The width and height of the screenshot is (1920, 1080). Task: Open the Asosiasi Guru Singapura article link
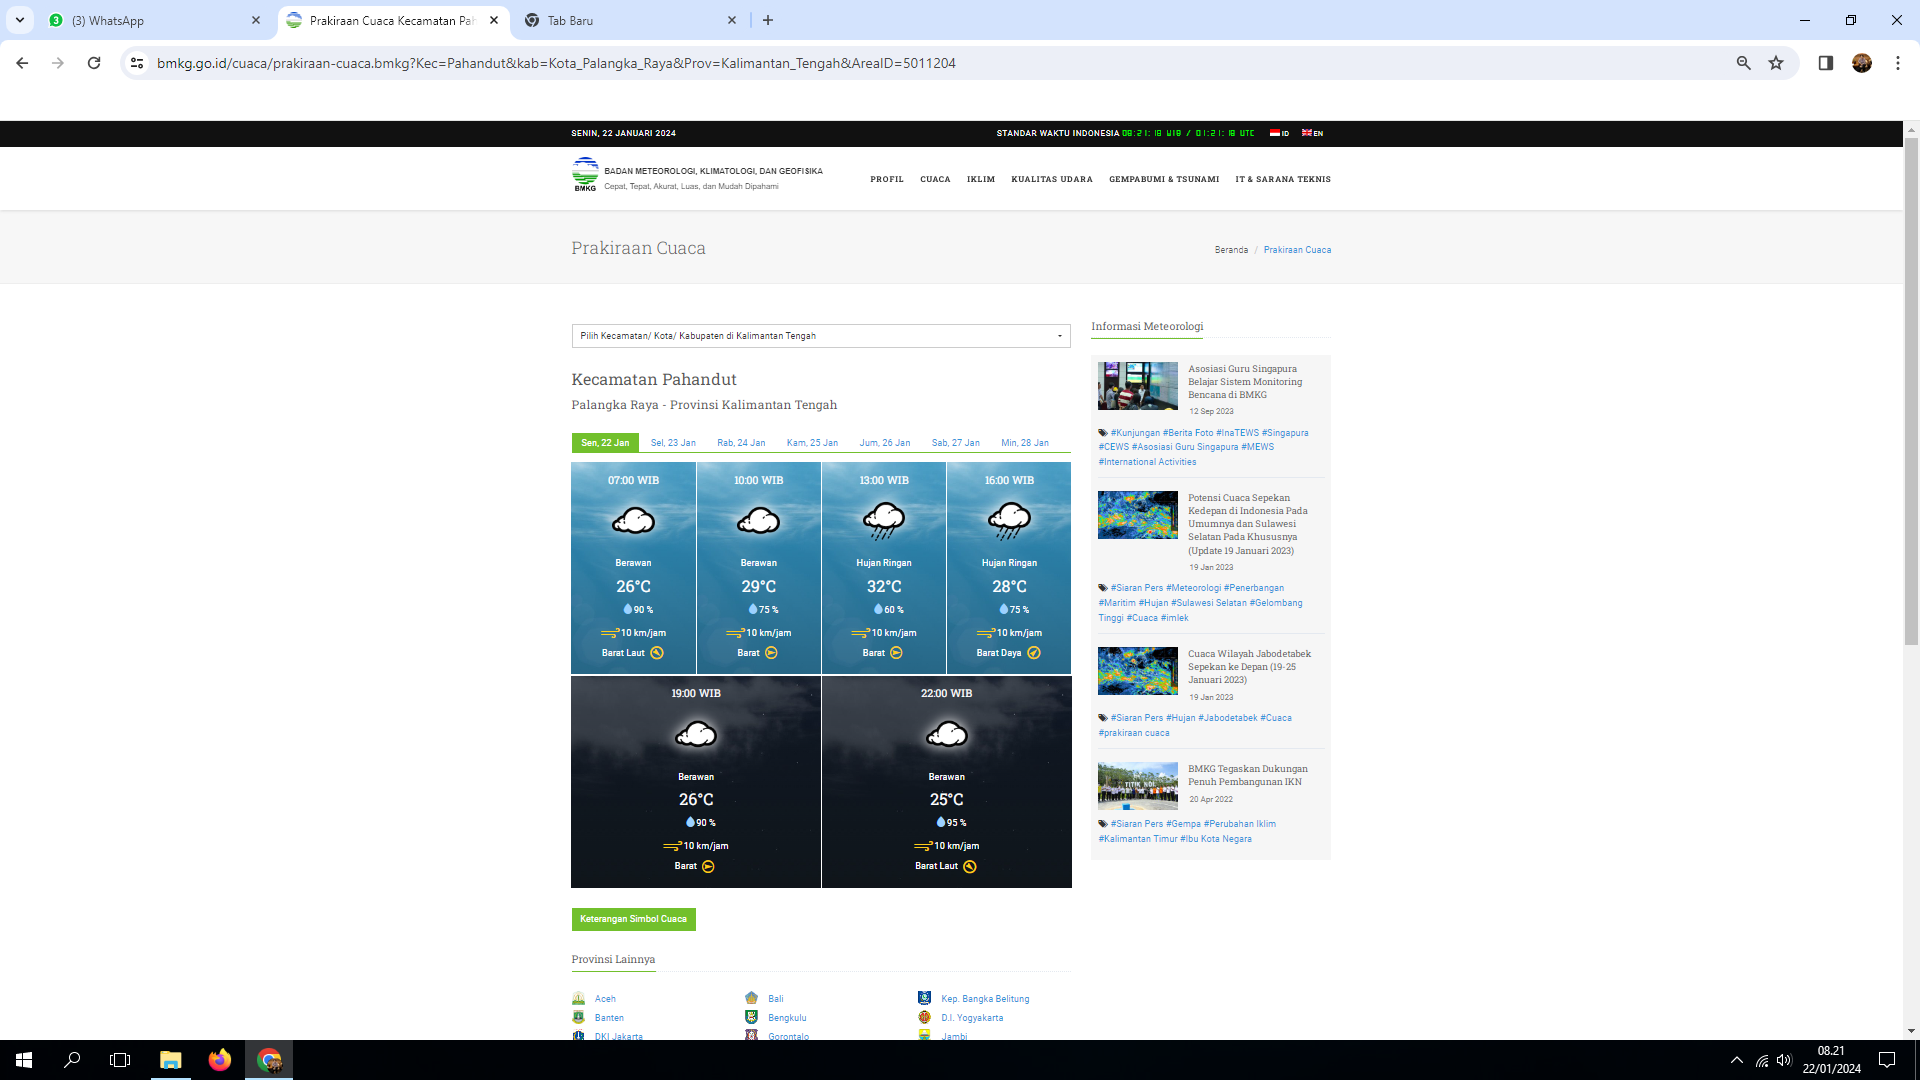pos(1245,382)
